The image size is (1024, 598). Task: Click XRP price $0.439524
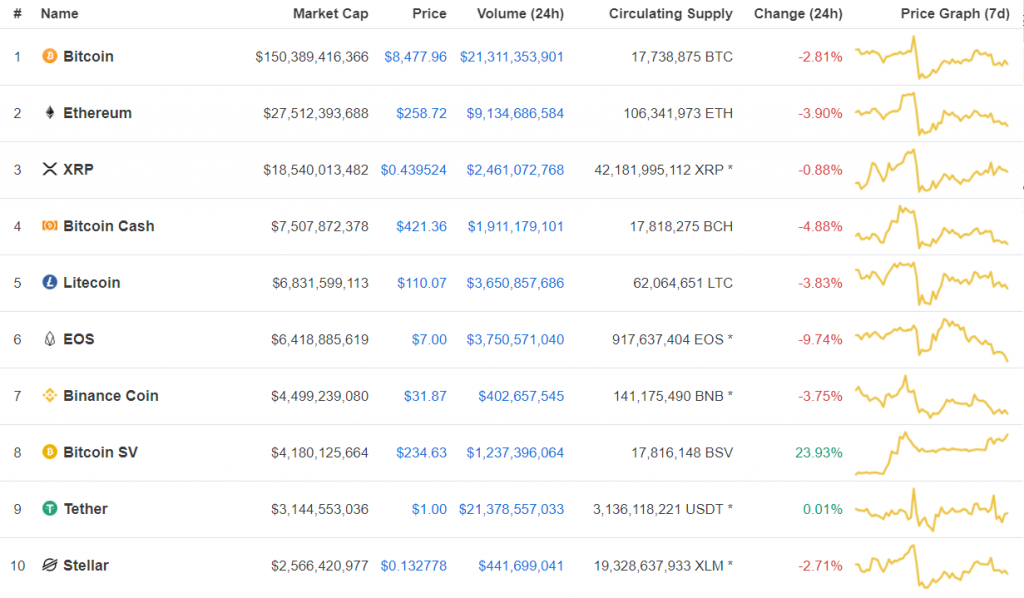click(413, 170)
